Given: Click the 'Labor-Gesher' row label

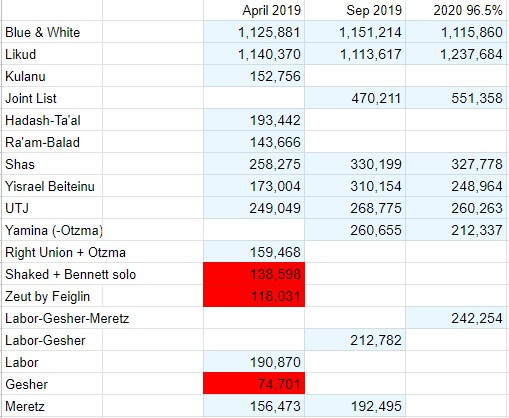Looking at the screenshot, I should coord(45,340).
